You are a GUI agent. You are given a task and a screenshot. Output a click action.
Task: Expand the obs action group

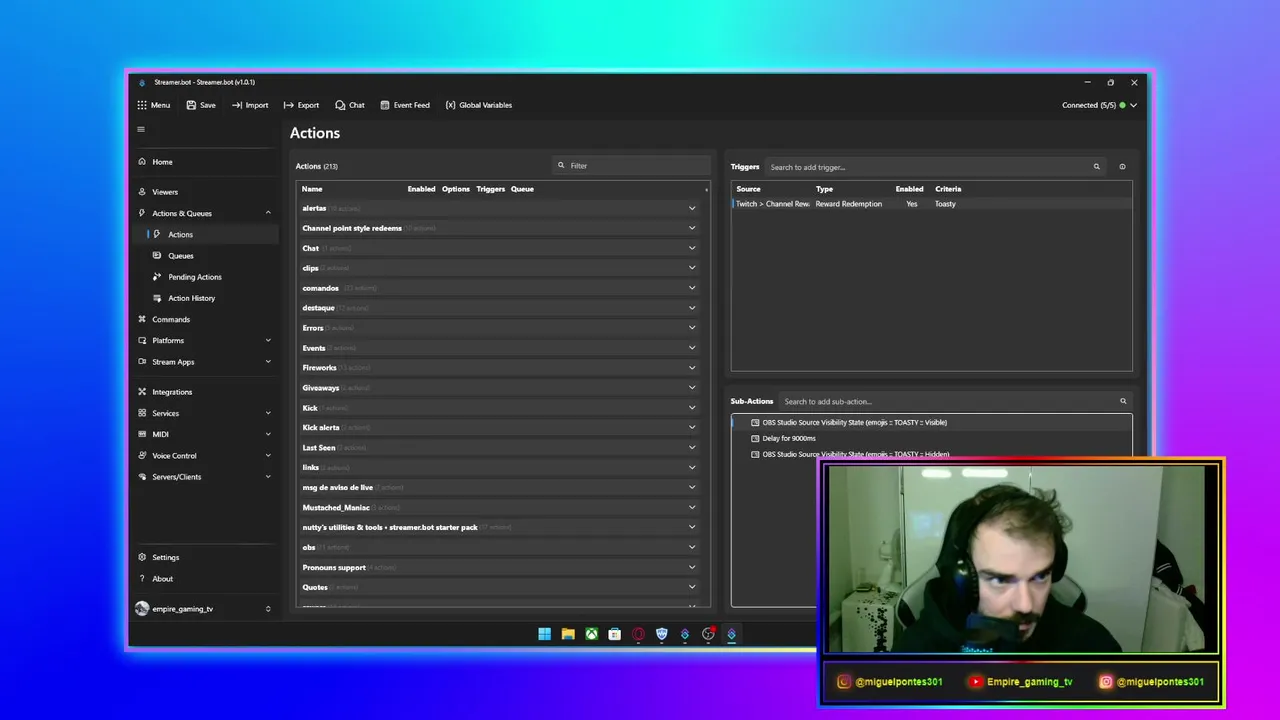pyautogui.click(x=692, y=548)
